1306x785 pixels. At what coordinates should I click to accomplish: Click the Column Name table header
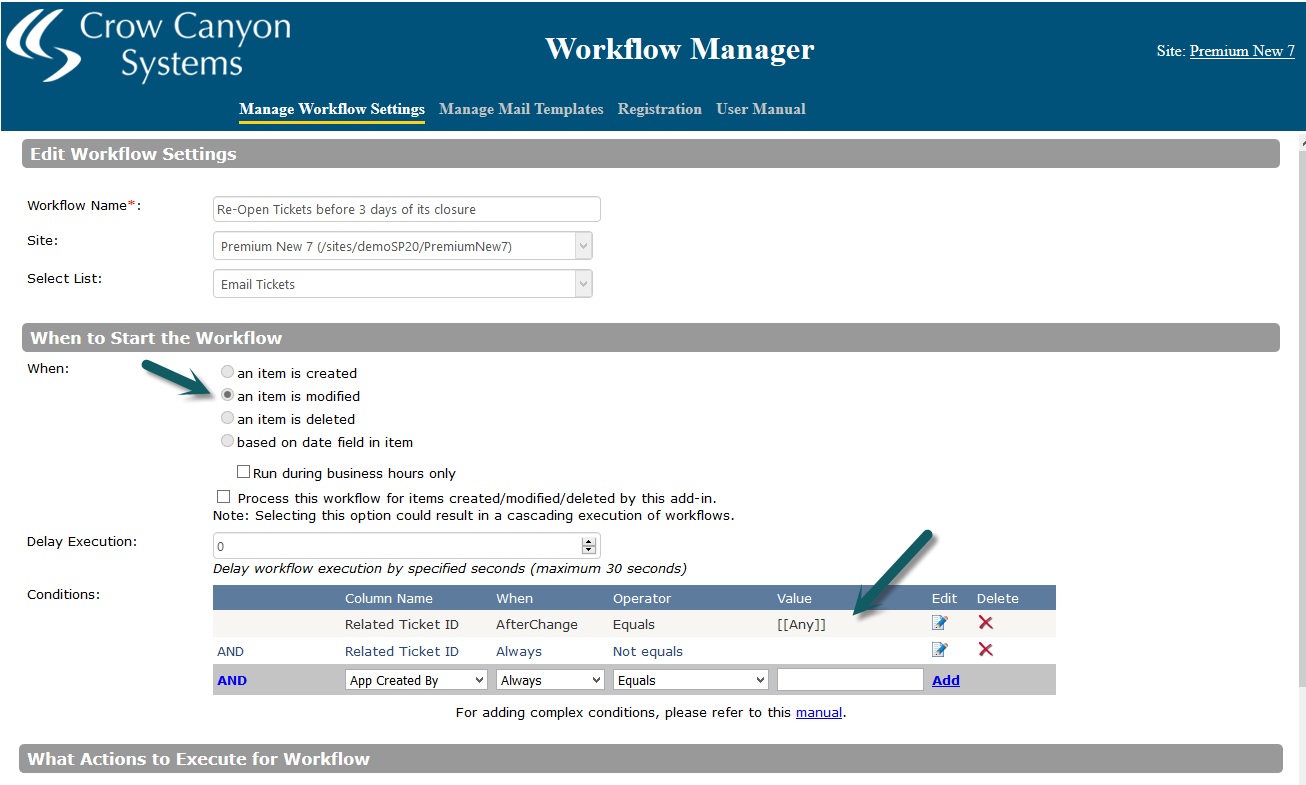click(x=389, y=598)
